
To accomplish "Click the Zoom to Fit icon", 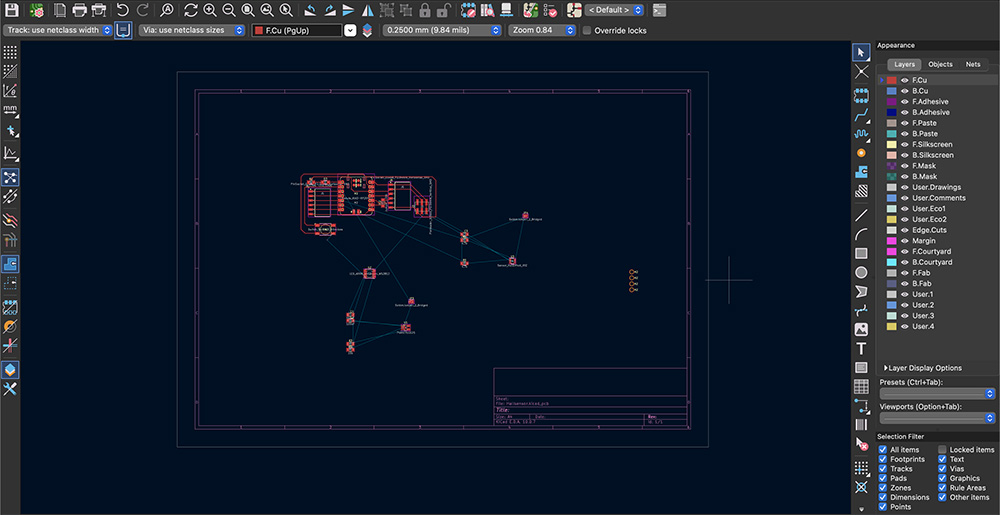I will [x=248, y=10].
